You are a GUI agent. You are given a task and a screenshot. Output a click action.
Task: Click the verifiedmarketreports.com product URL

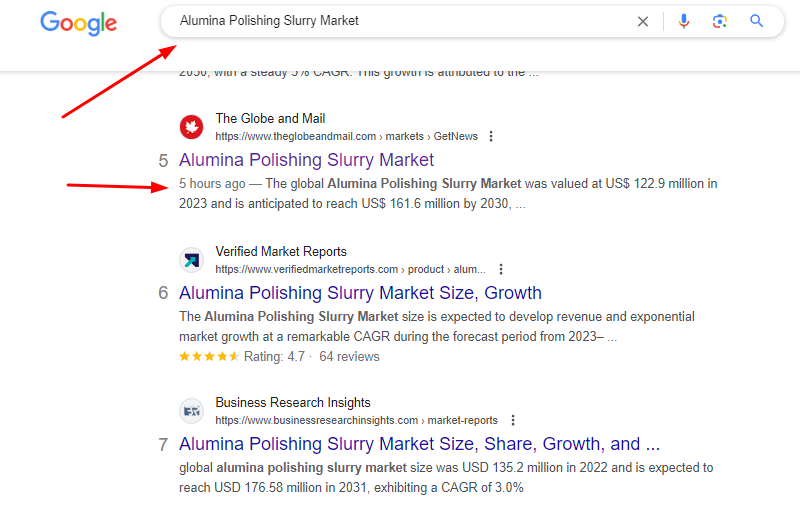point(350,269)
